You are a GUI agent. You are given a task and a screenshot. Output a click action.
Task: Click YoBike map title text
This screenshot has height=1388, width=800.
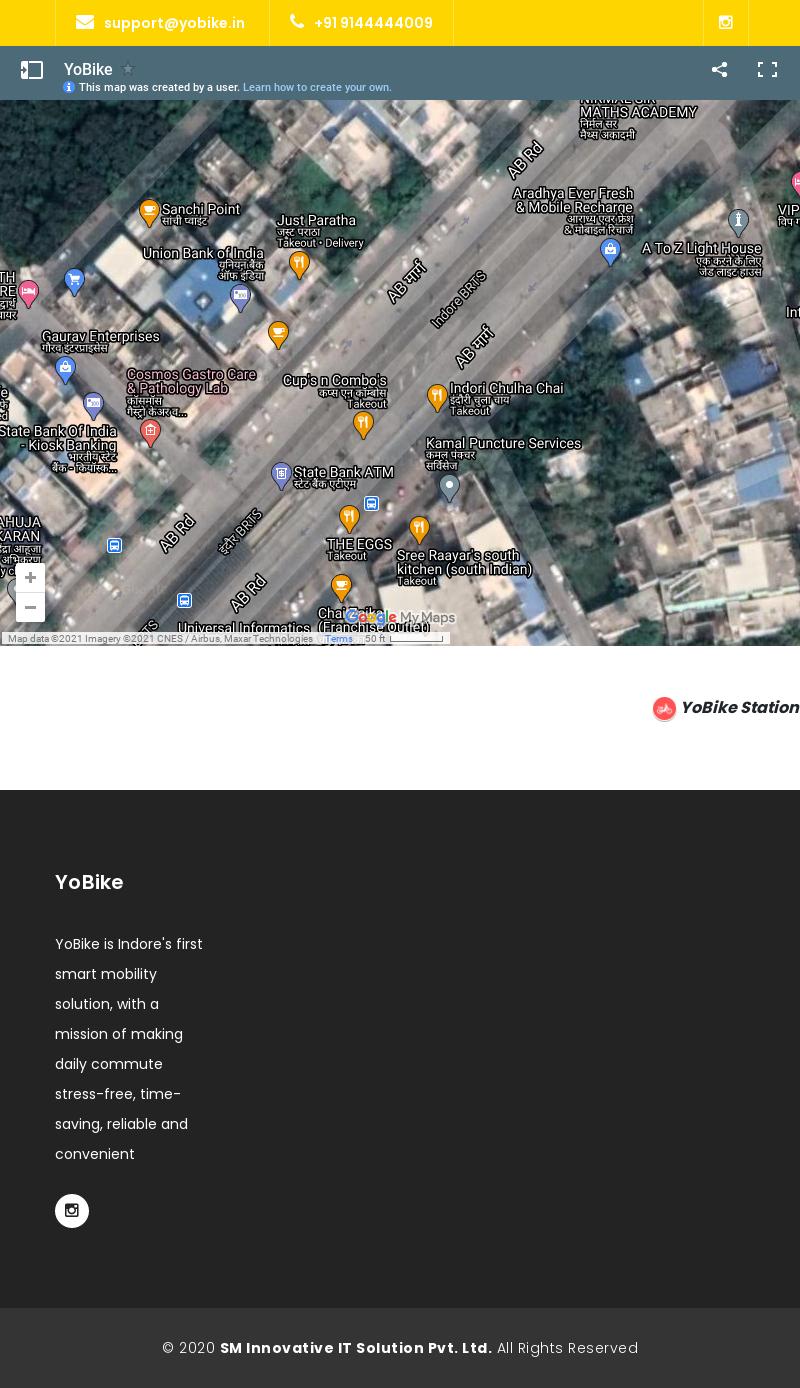coord(88,69)
